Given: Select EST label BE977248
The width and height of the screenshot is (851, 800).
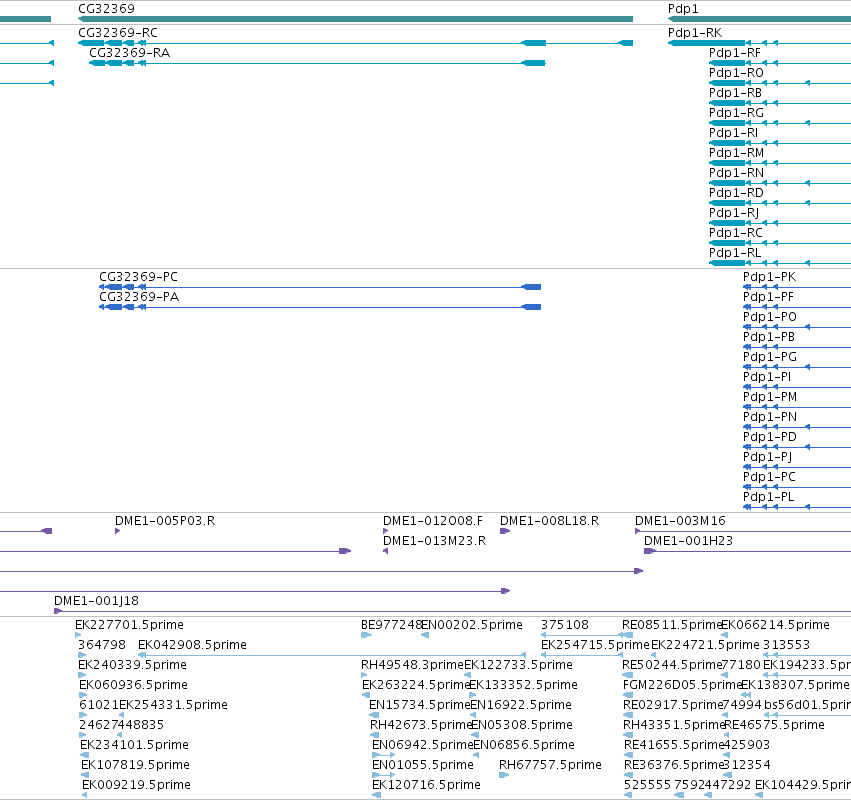Looking at the screenshot, I should [x=391, y=625].
